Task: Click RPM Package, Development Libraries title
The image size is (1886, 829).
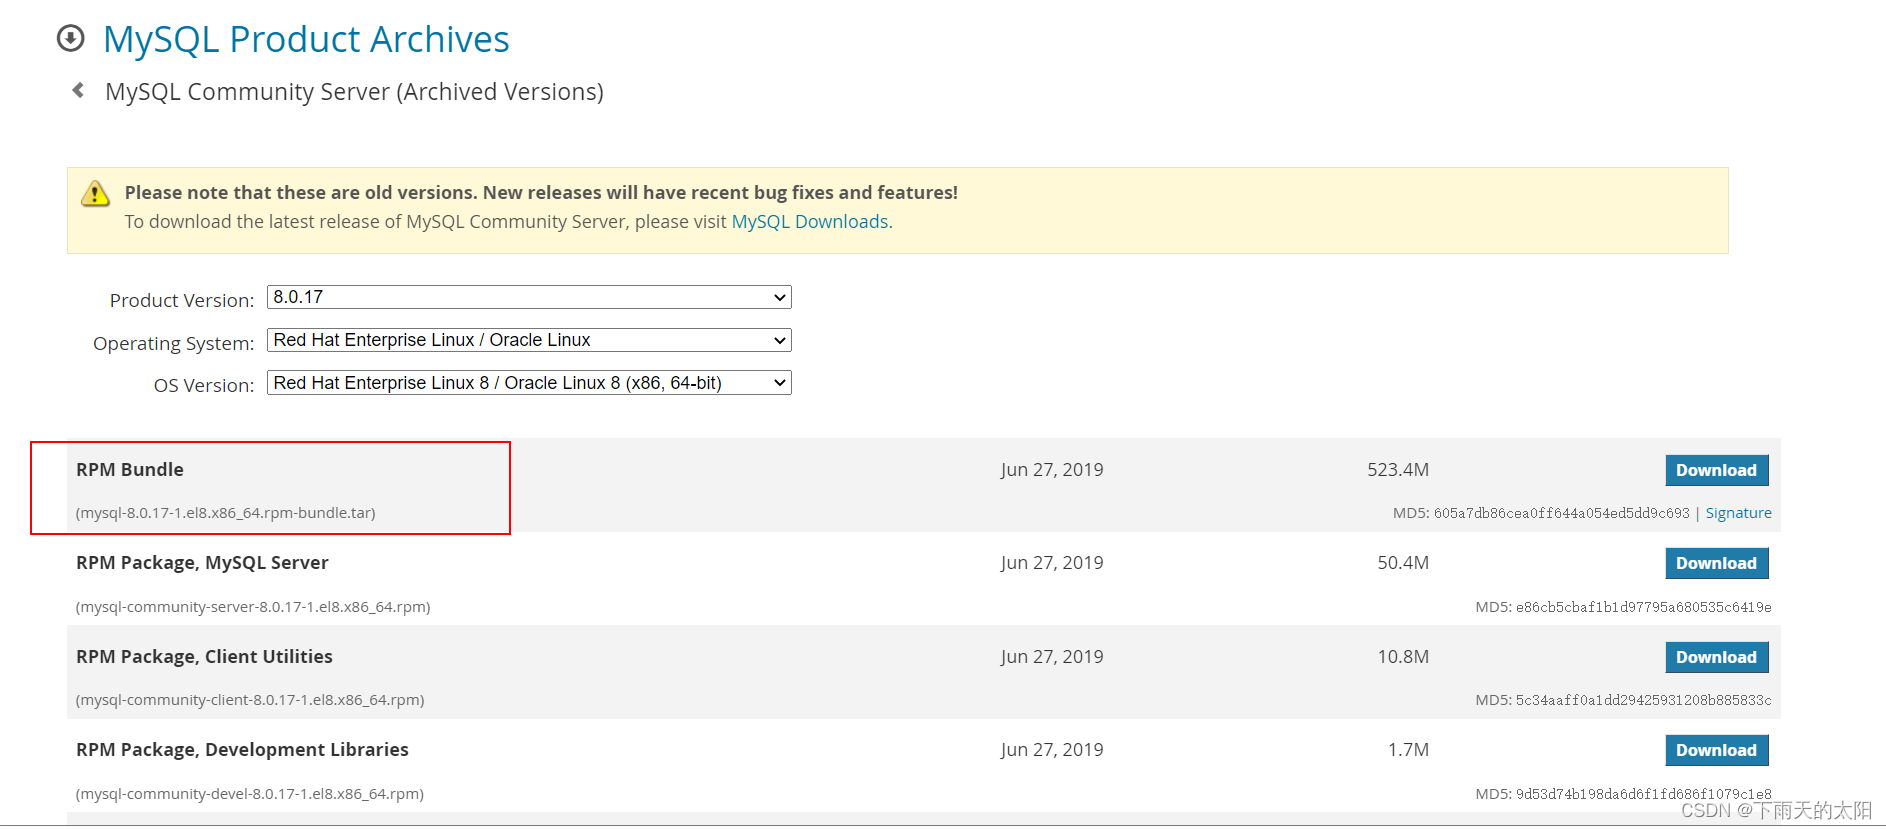Action: coord(242,750)
